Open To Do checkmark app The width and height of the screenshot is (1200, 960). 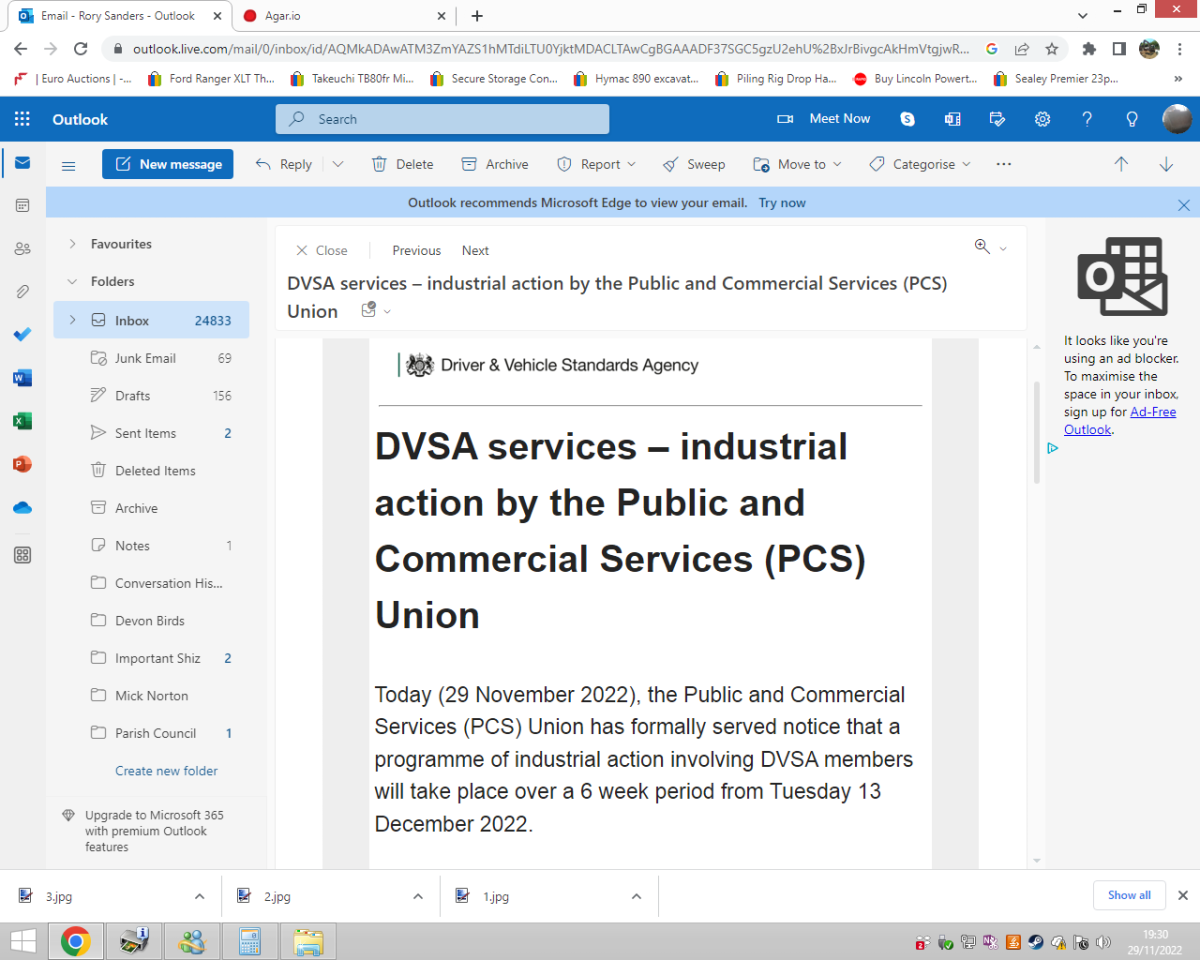(22, 335)
